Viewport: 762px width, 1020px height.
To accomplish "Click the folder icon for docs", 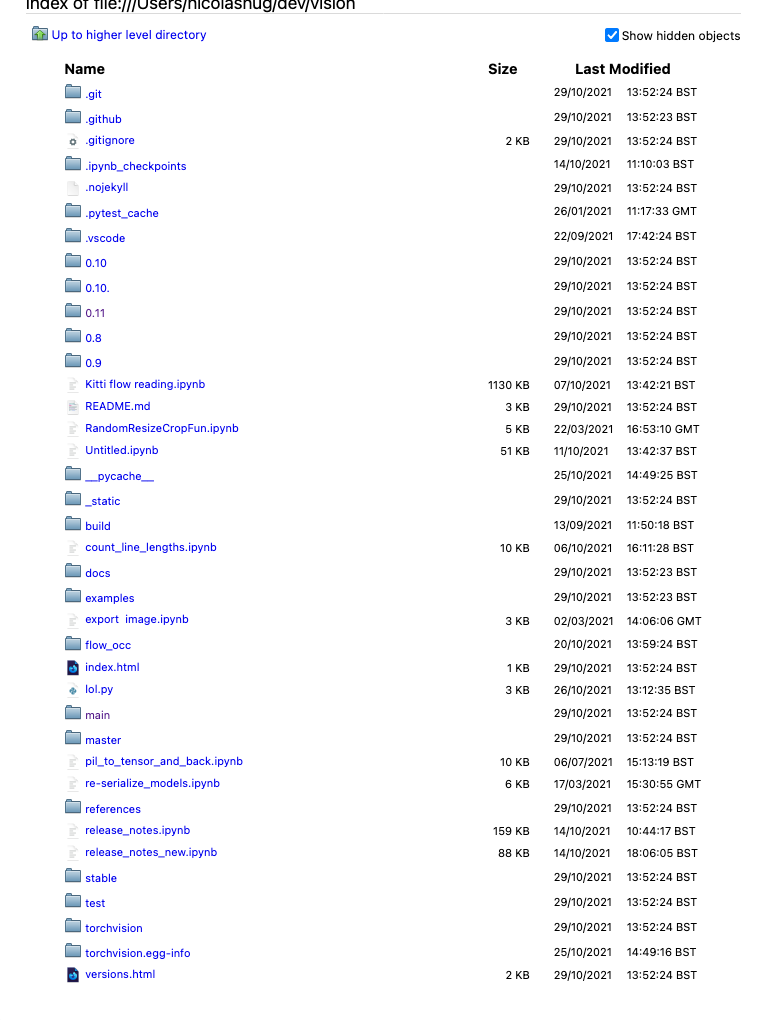I will pos(73,570).
